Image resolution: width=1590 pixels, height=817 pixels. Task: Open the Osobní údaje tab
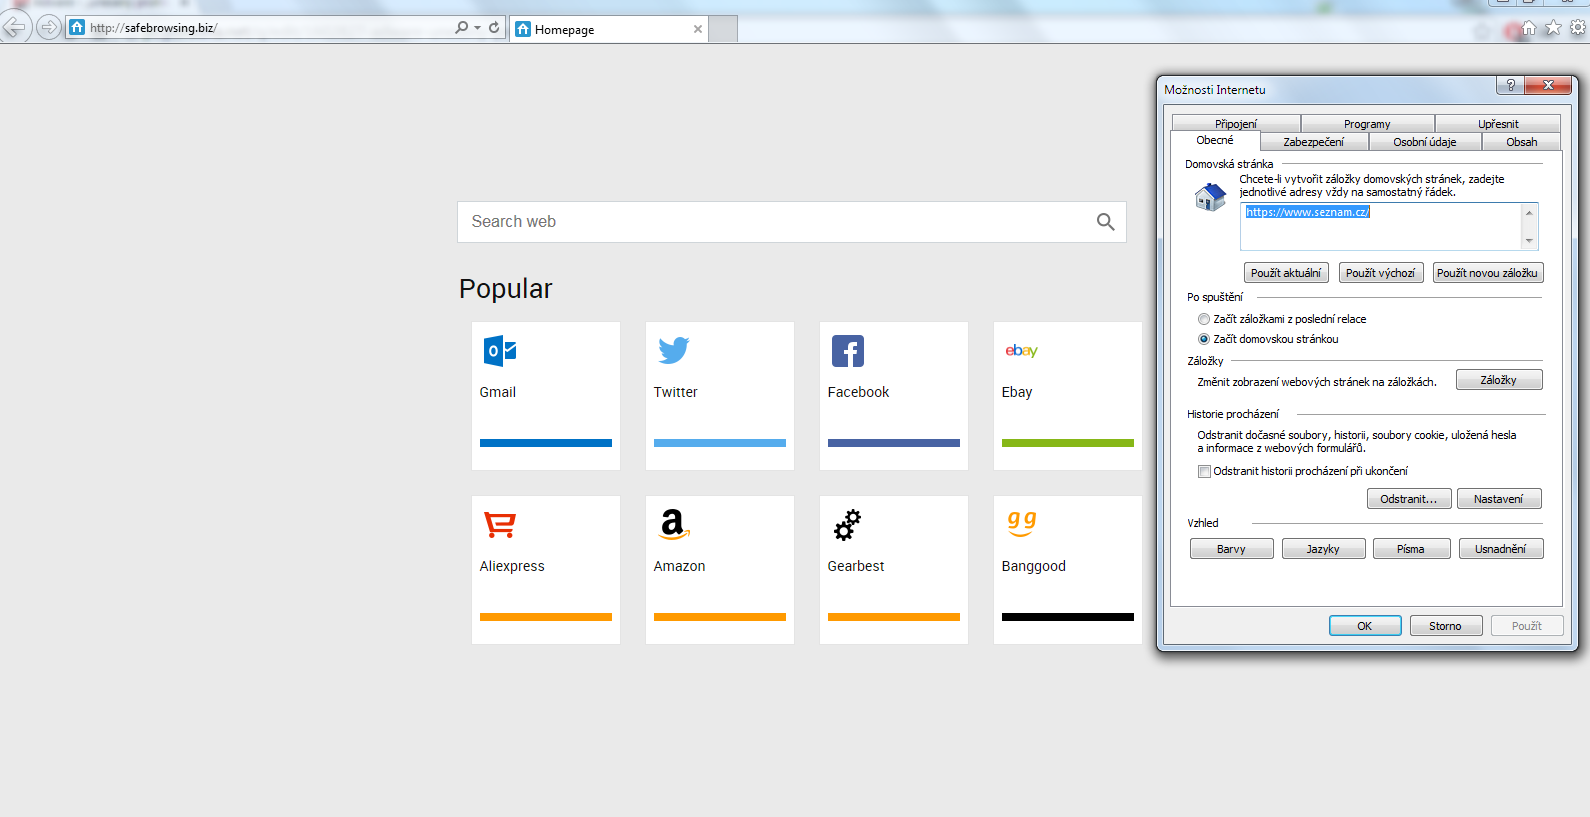click(1425, 142)
